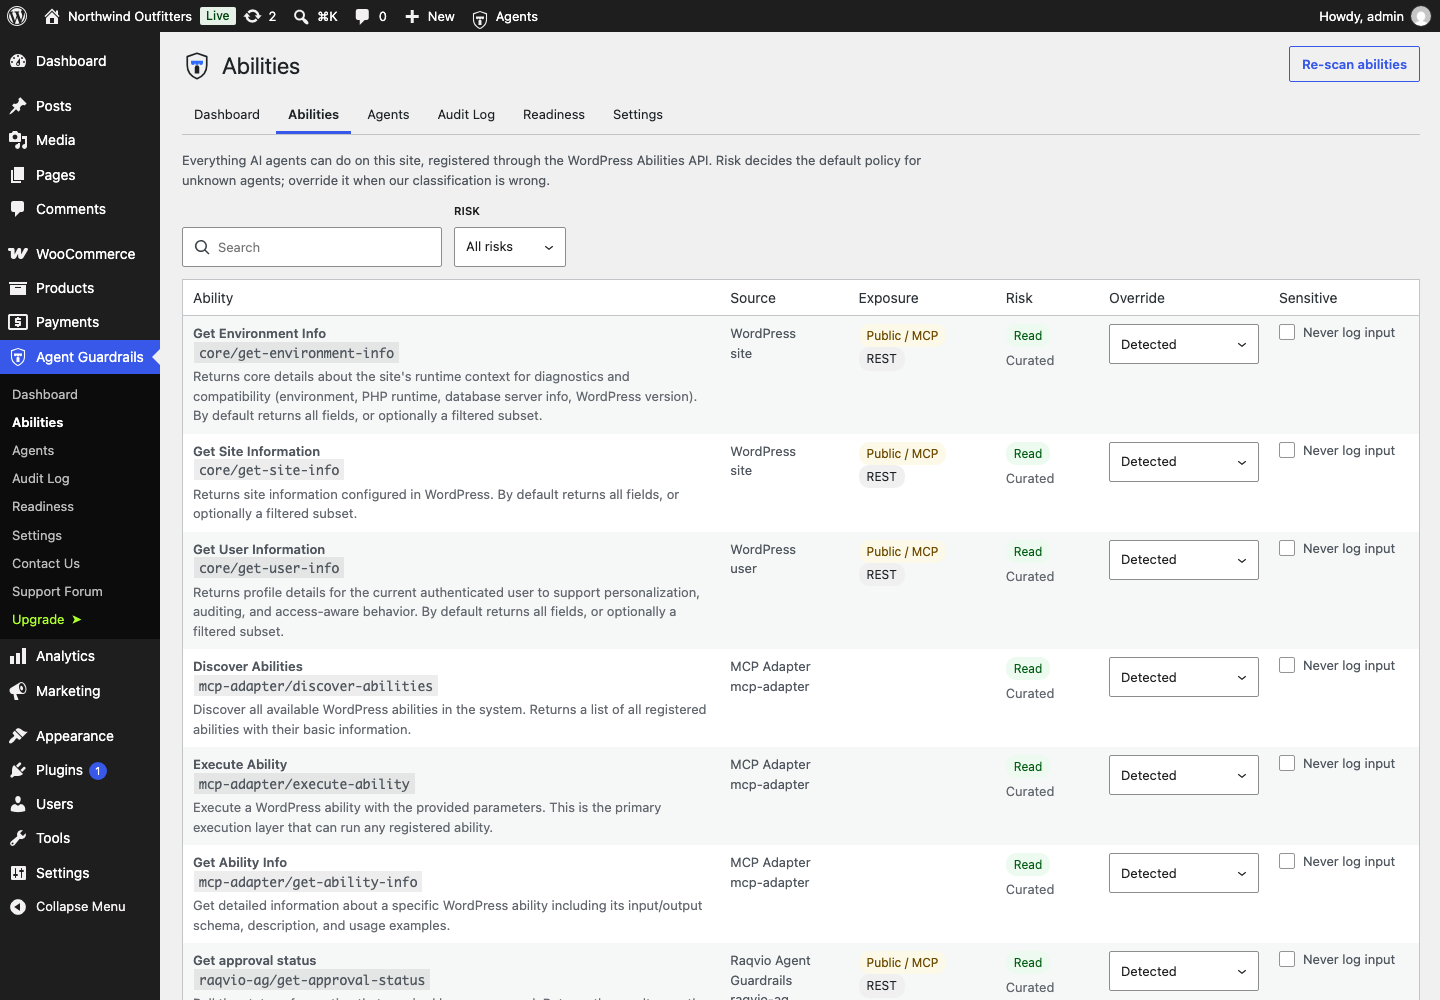Open the comments bubble icon in admin bar

coord(362,16)
